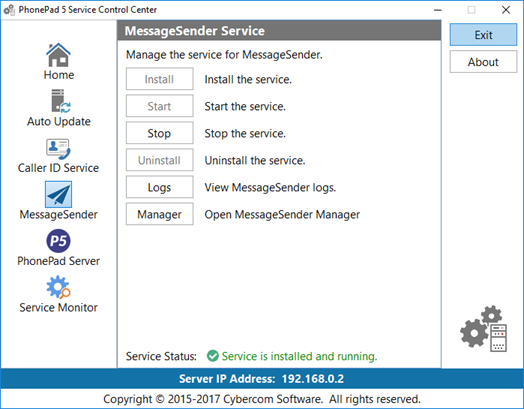This screenshot has height=409, width=524.
Task: Click the 'Stop the service.' description
Action: coord(245,133)
